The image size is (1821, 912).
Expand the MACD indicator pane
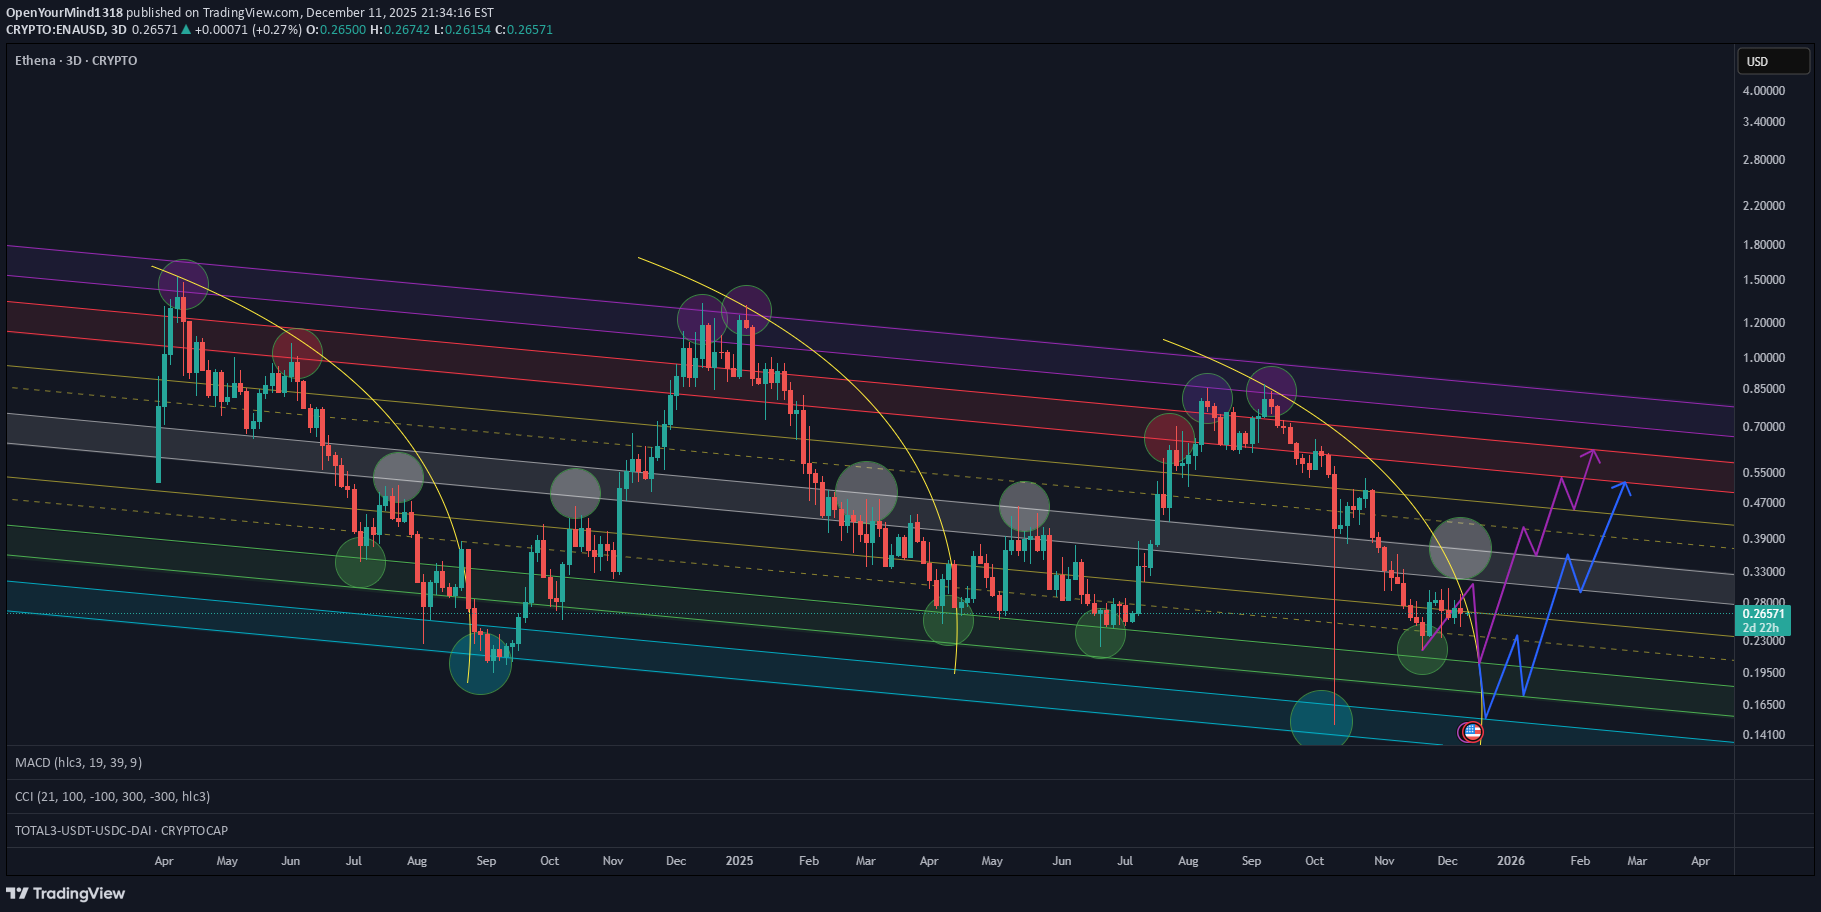coord(79,763)
